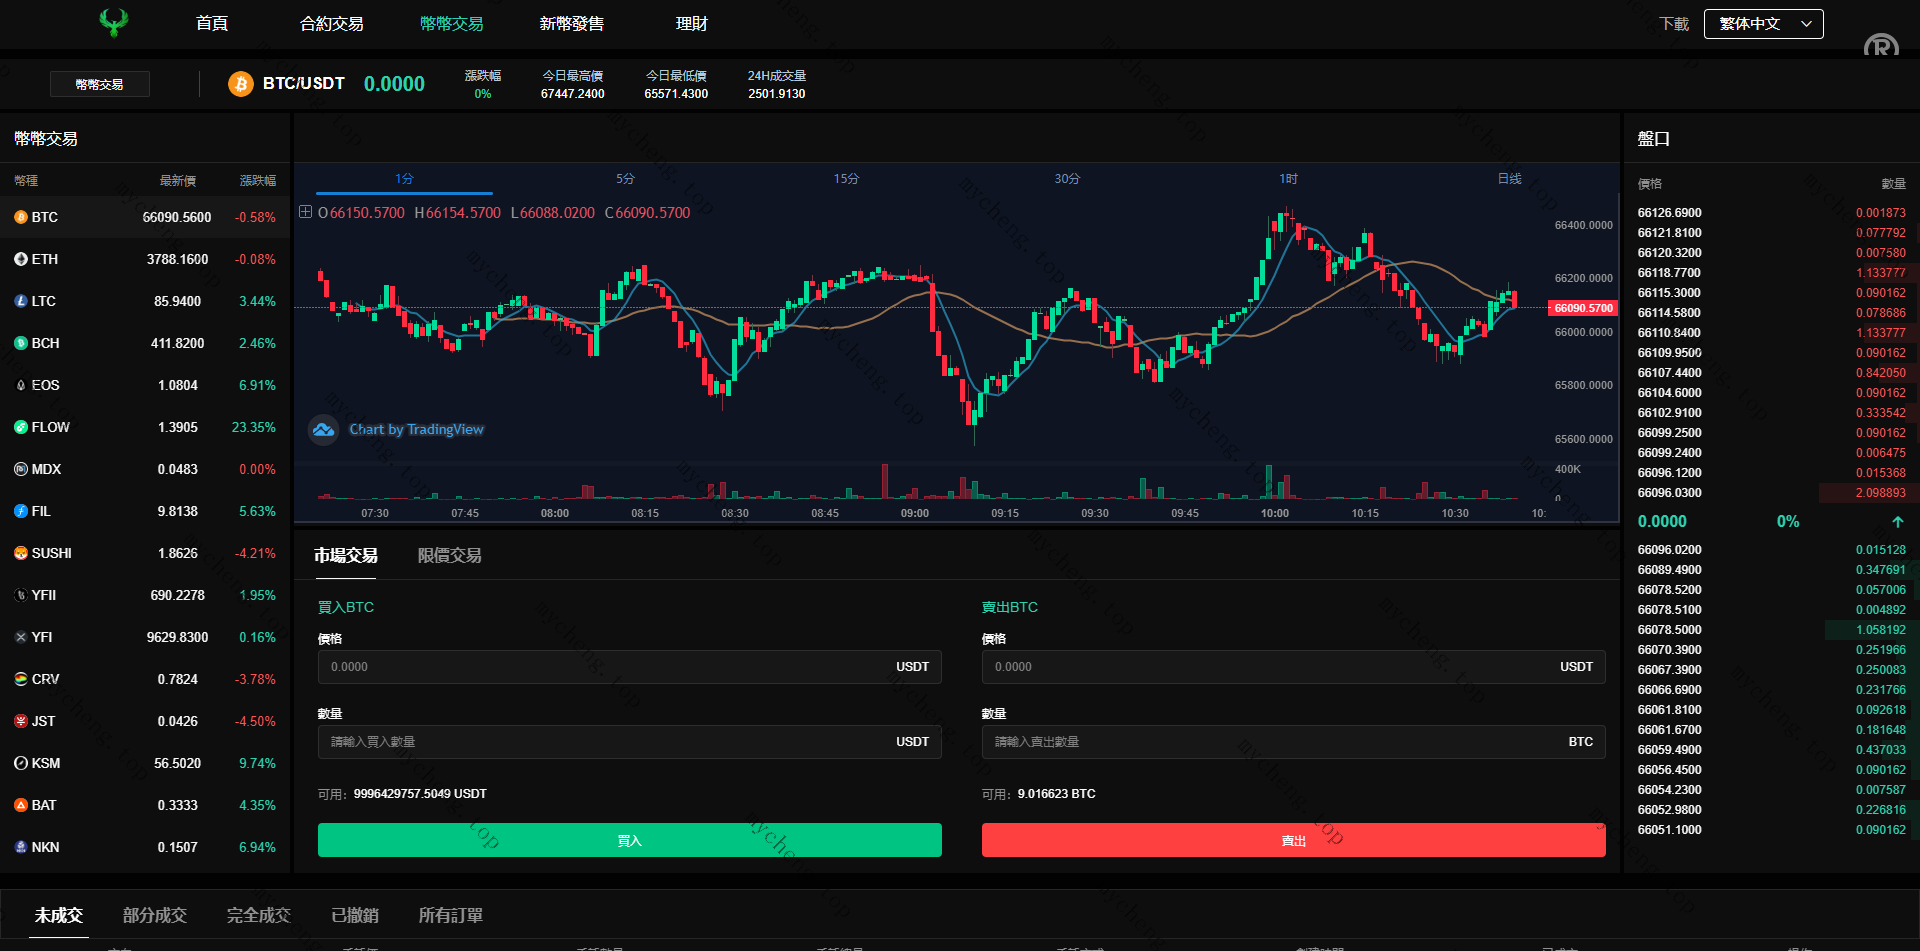Click the ETH coin icon in list
This screenshot has width=1920, height=951.
(21, 259)
